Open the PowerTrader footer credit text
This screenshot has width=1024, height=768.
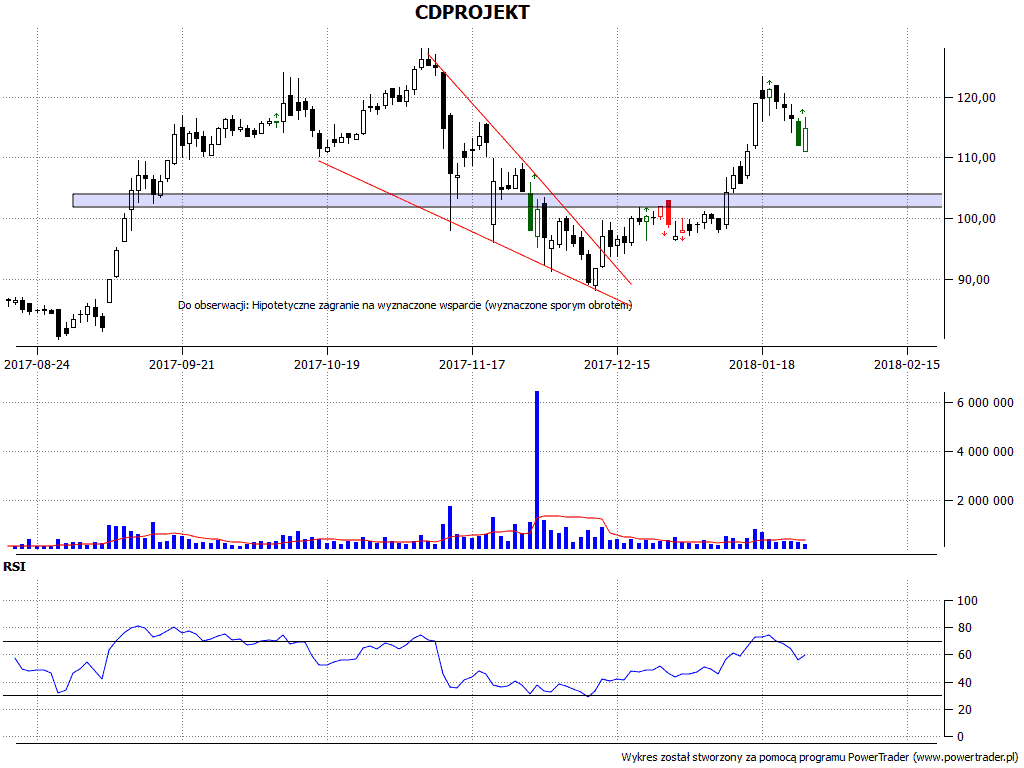819,758
